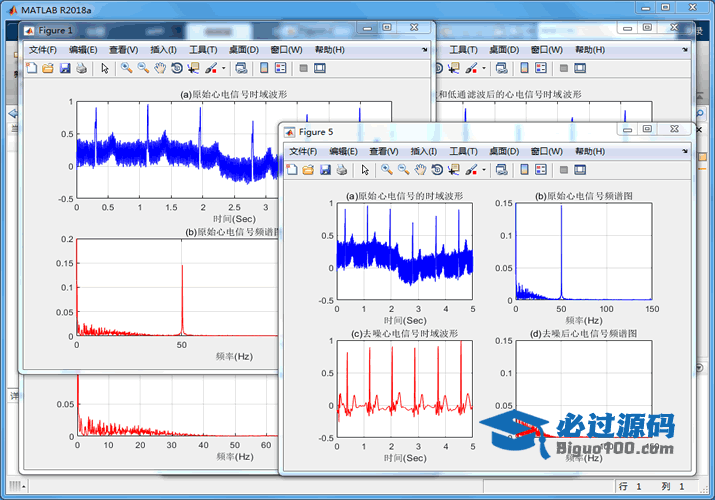Save Figure 1 using its floppy disk icon
Viewport: 715px width, 500px height.
click(65, 68)
